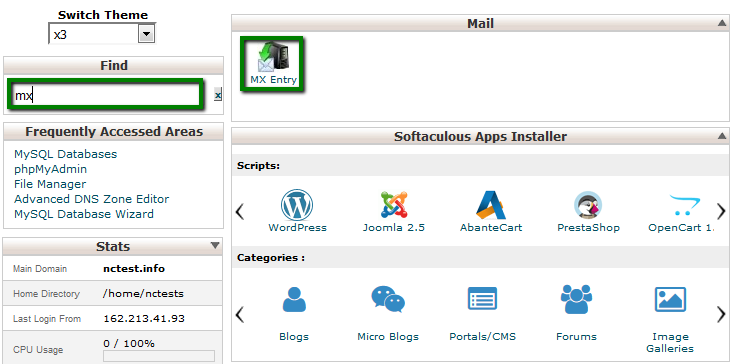Viewport: 733px width, 364px height.
Task: Click the 0 / 100% CPU value
Action: [x=129, y=344]
